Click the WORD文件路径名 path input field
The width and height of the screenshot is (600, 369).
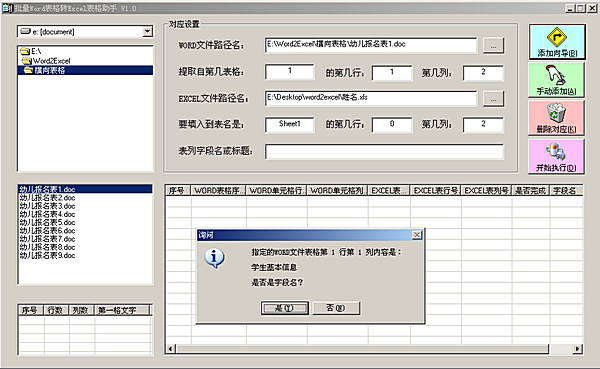coord(370,45)
